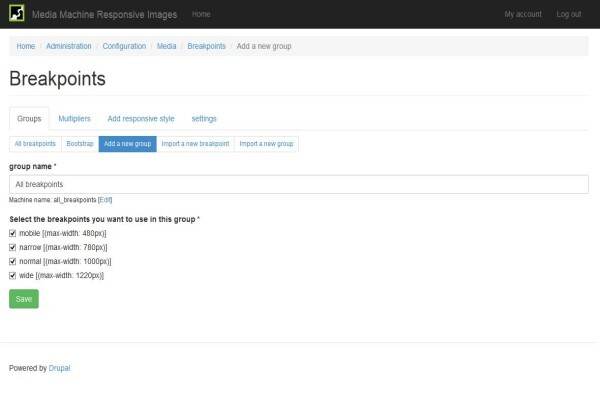The width and height of the screenshot is (600, 400).
Task: Click the Breakpoints page heading
Action: coord(57,79)
